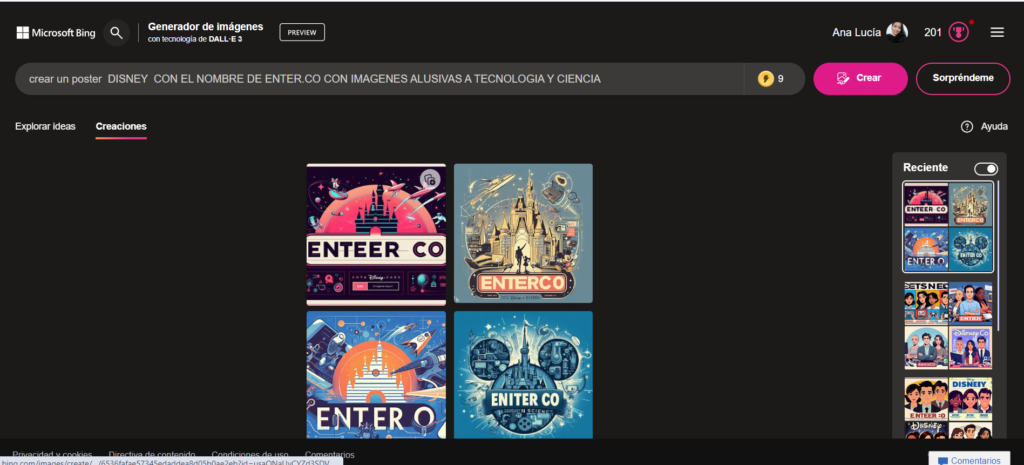This screenshot has width=1024, height=465.
Task: Click the collection icon on ENTEER CO image
Action: [x=430, y=179]
